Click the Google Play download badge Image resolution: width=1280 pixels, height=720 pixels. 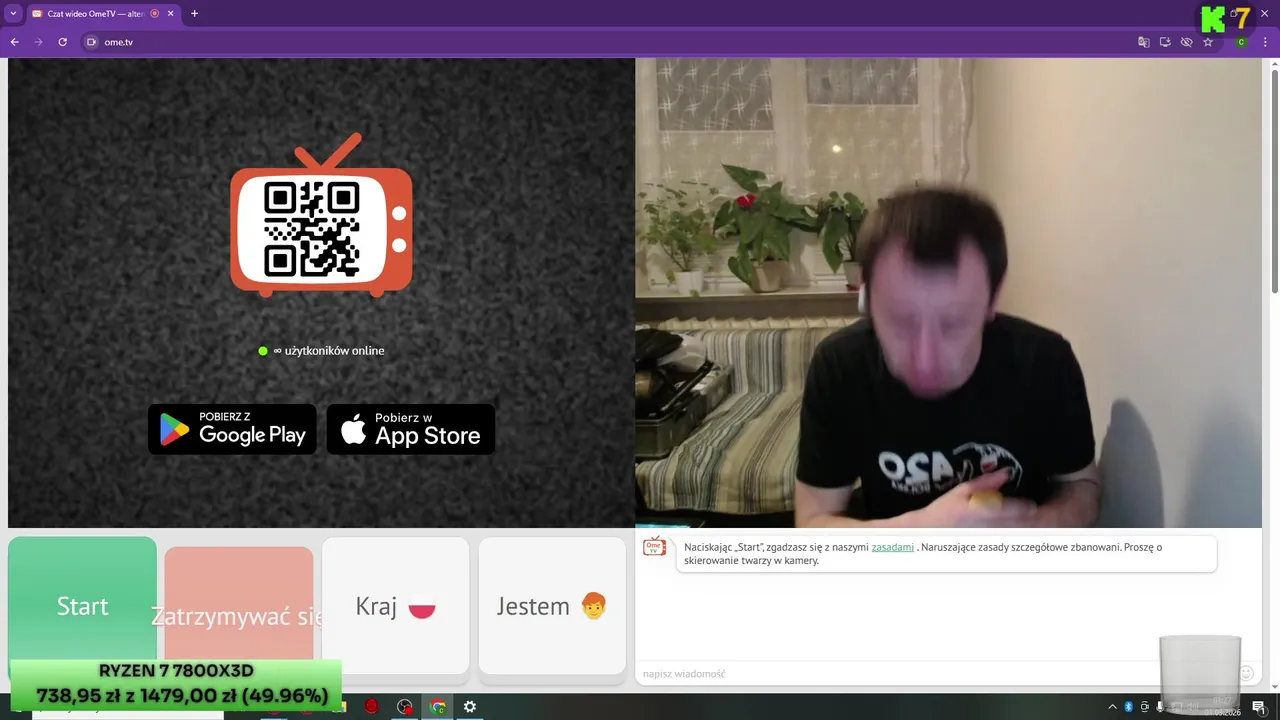[x=232, y=429]
